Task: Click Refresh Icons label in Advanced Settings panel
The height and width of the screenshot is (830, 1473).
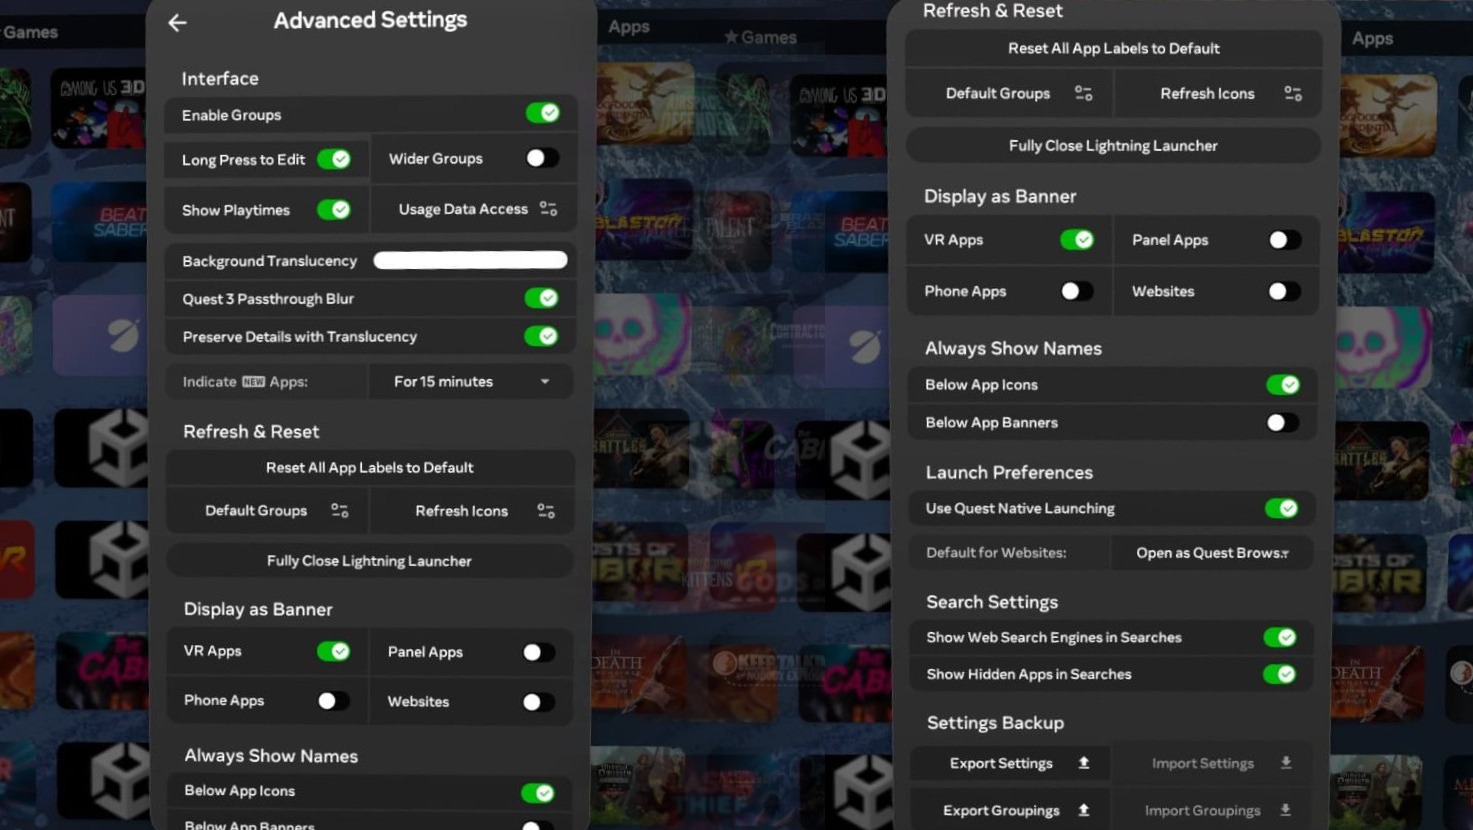Action: point(461,511)
